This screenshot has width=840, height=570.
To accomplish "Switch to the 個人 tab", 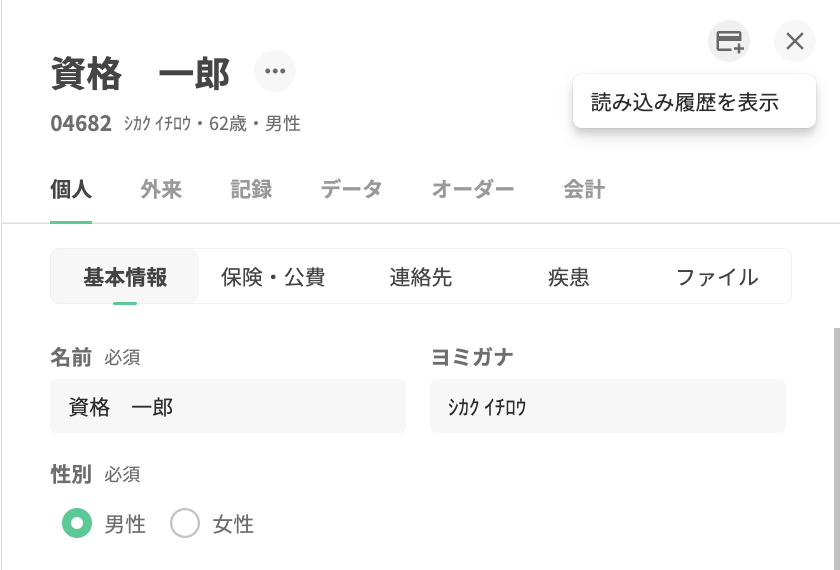I will point(71,189).
